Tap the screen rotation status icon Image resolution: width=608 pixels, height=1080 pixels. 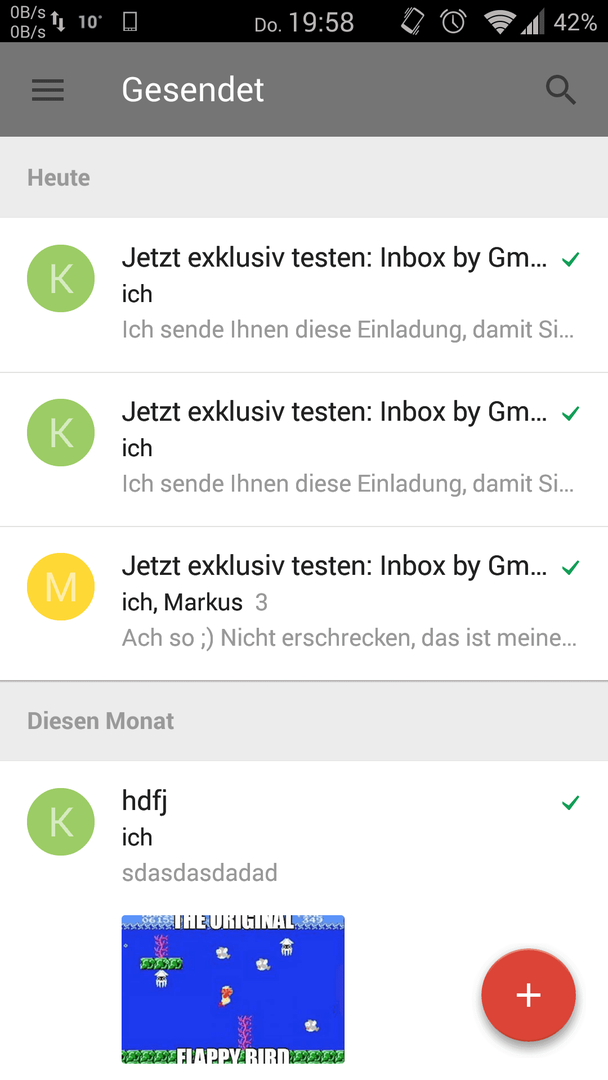(x=412, y=22)
